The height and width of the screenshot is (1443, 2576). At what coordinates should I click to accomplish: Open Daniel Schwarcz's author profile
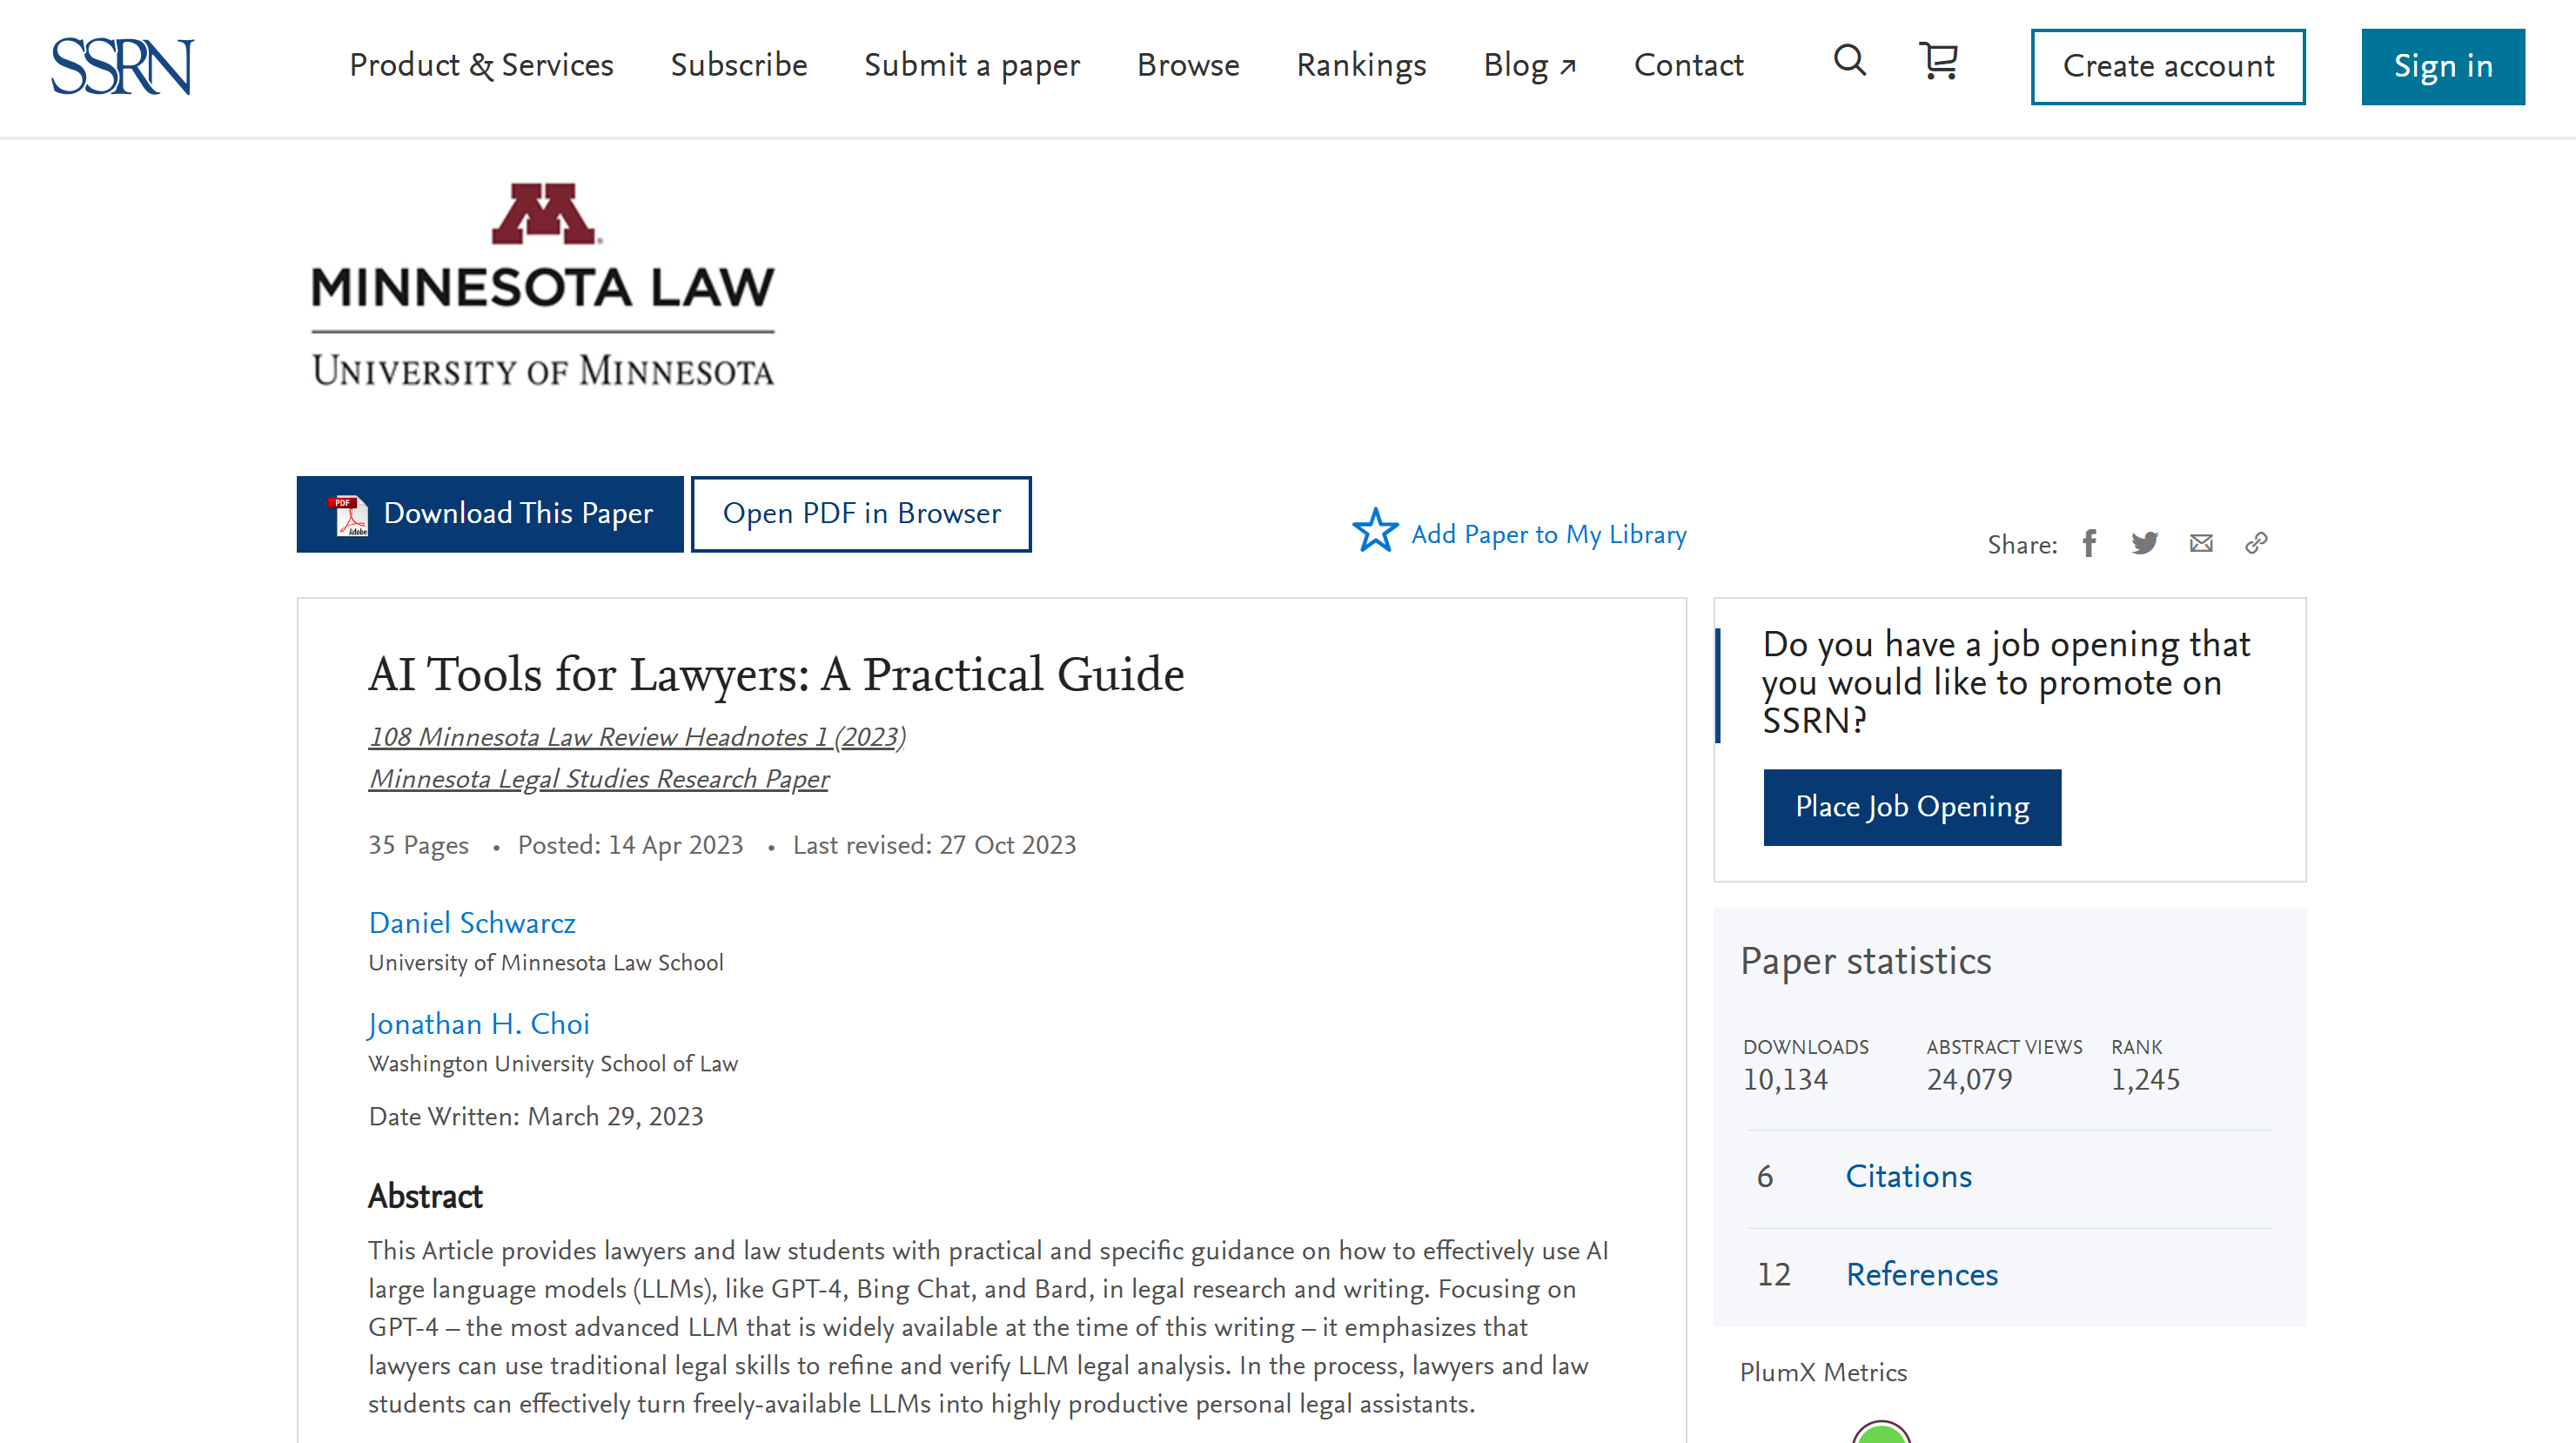(471, 923)
